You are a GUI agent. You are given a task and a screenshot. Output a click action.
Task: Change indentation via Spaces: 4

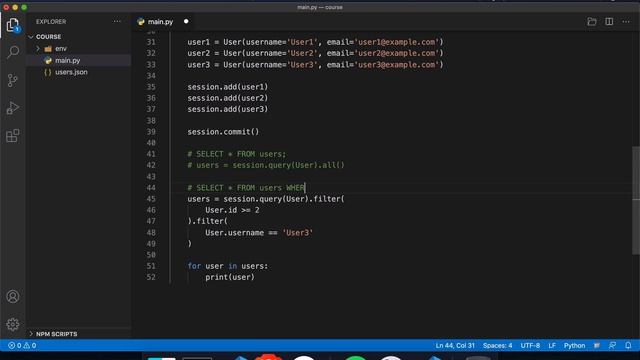497,346
